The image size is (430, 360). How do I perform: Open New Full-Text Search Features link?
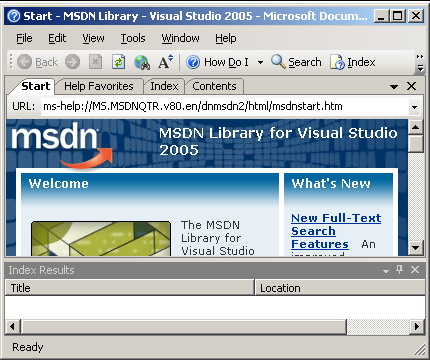pyautogui.click(x=336, y=231)
